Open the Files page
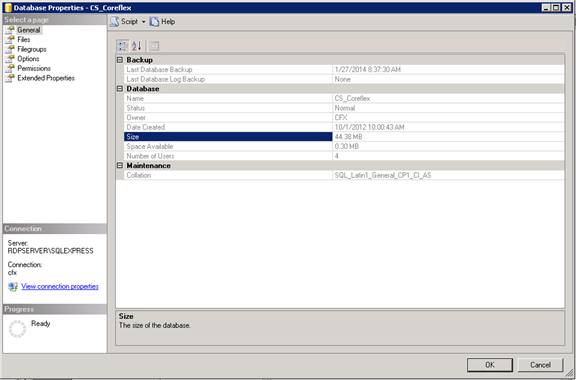The image size is (576, 380). tap(24, 39)
